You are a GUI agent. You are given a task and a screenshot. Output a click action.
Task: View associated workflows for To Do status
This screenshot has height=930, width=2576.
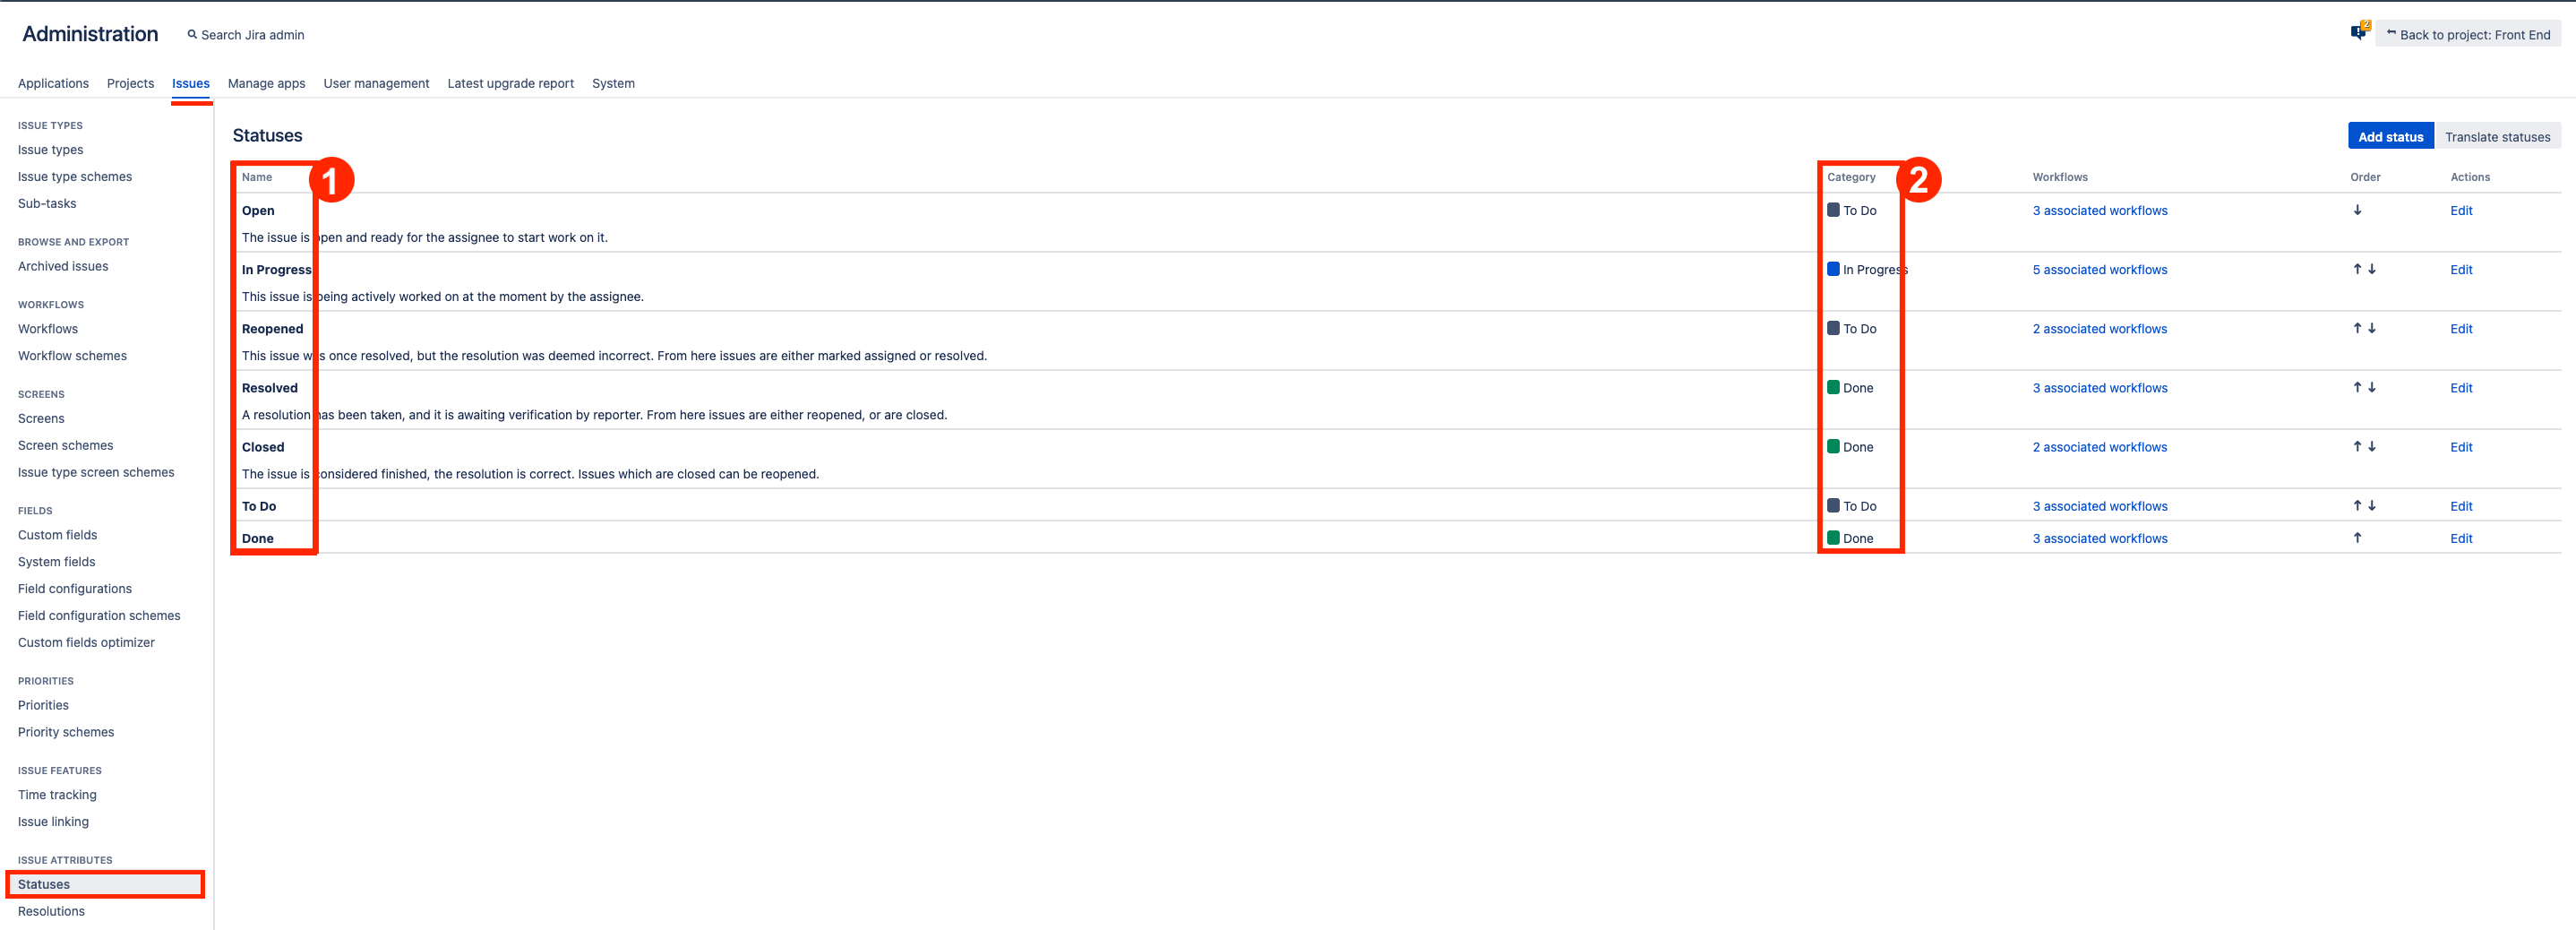click(2100, 505)
